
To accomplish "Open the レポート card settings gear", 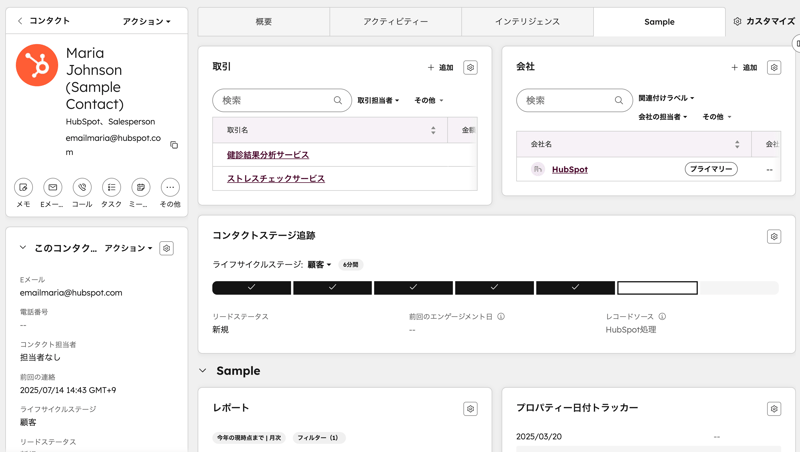I will coord(470,409).
